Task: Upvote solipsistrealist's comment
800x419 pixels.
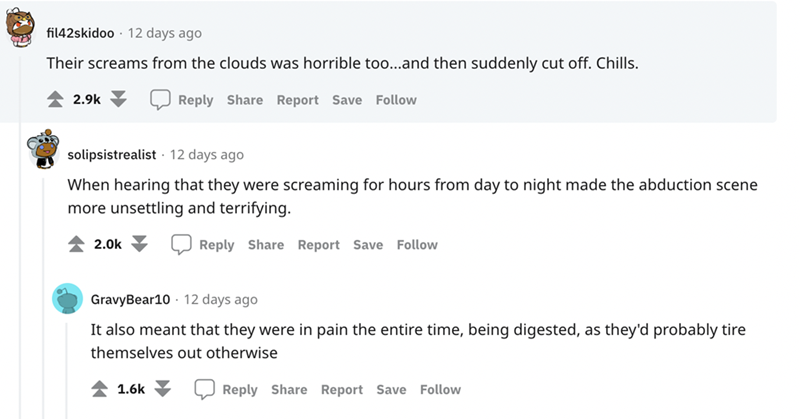Action: [x=77, y=245]
